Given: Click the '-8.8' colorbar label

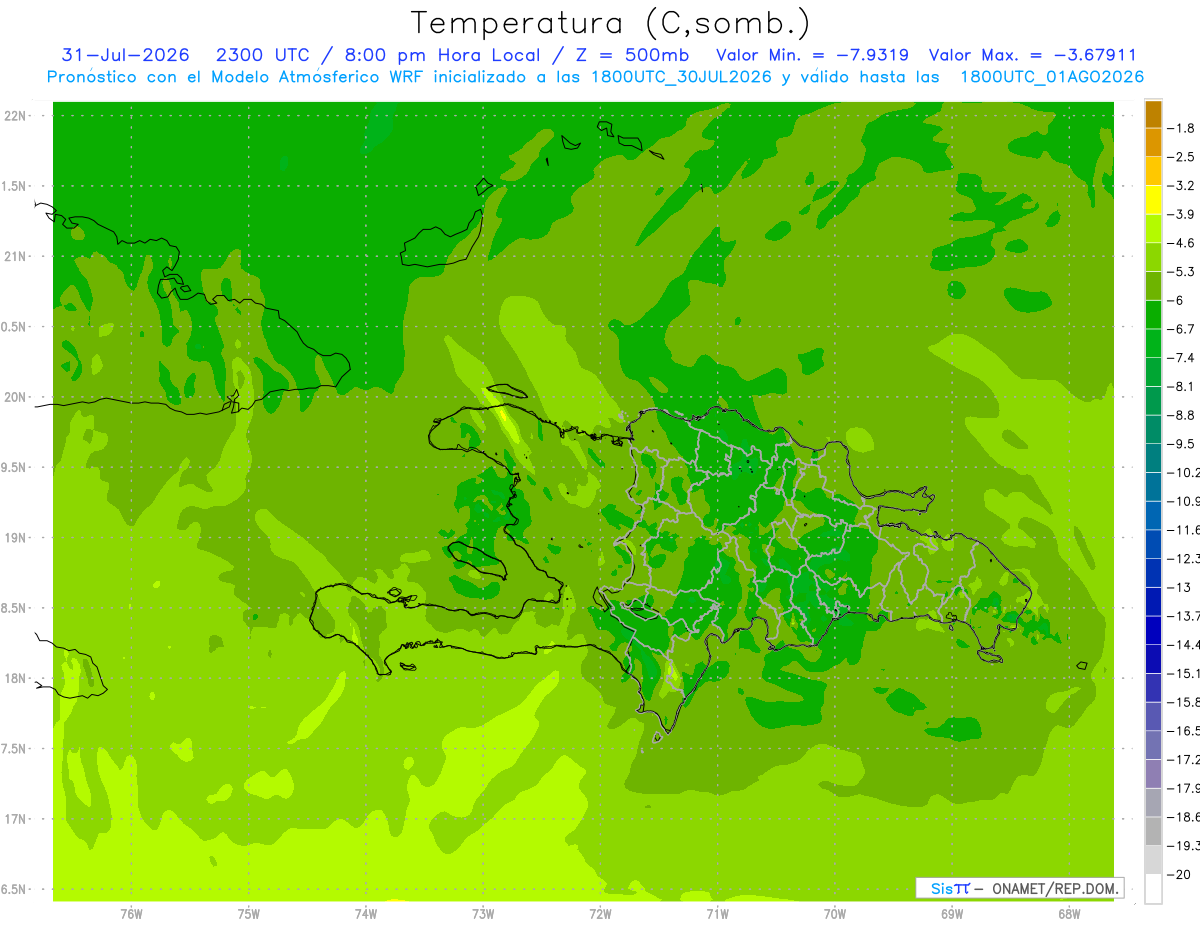Looking at the screenshot, I should (x=1181, y=415).
